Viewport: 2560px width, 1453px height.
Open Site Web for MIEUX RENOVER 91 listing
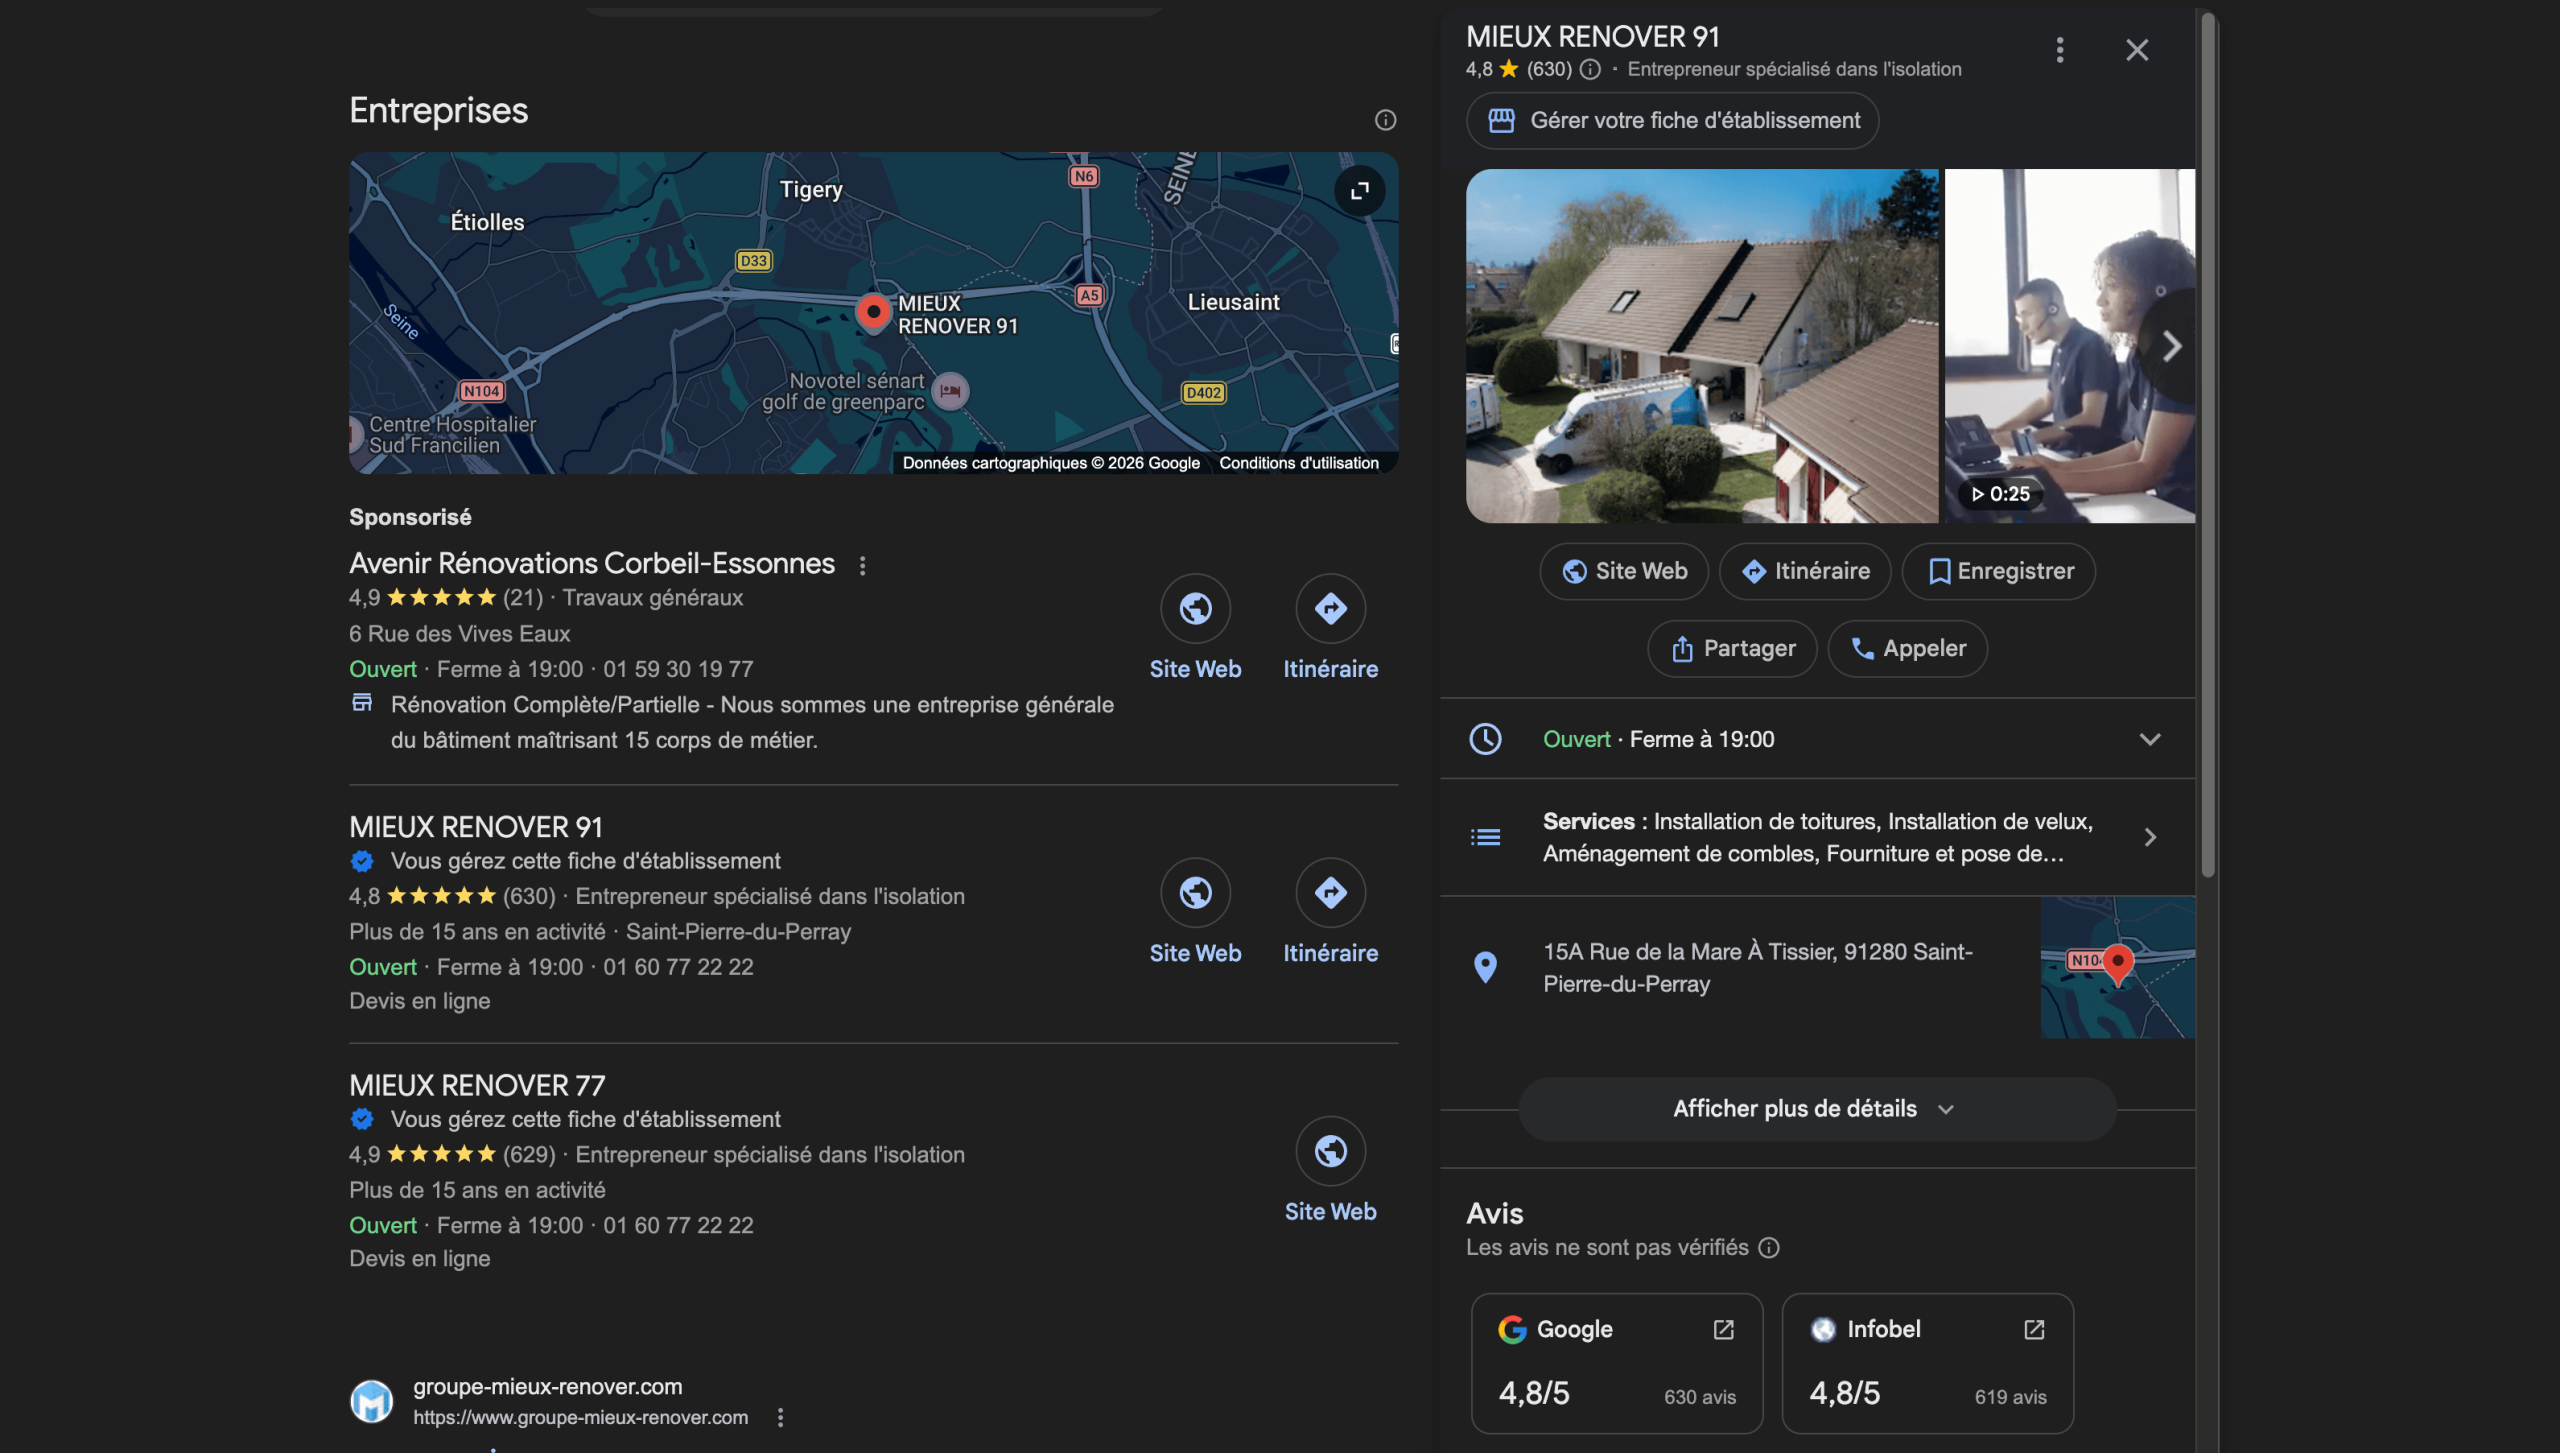point(1195,912)
